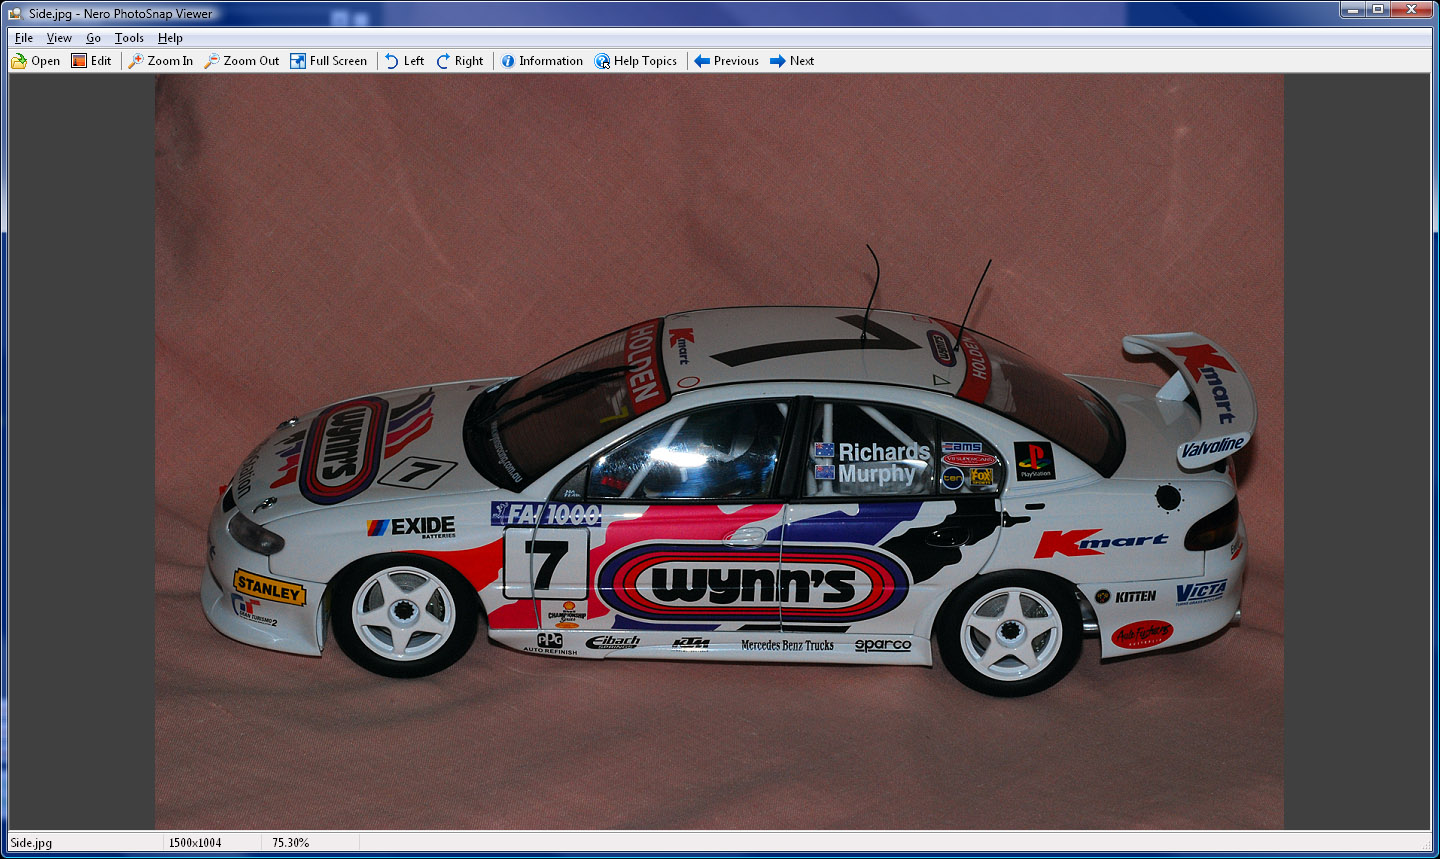Click the Edit image icon

tap(79, 61)
